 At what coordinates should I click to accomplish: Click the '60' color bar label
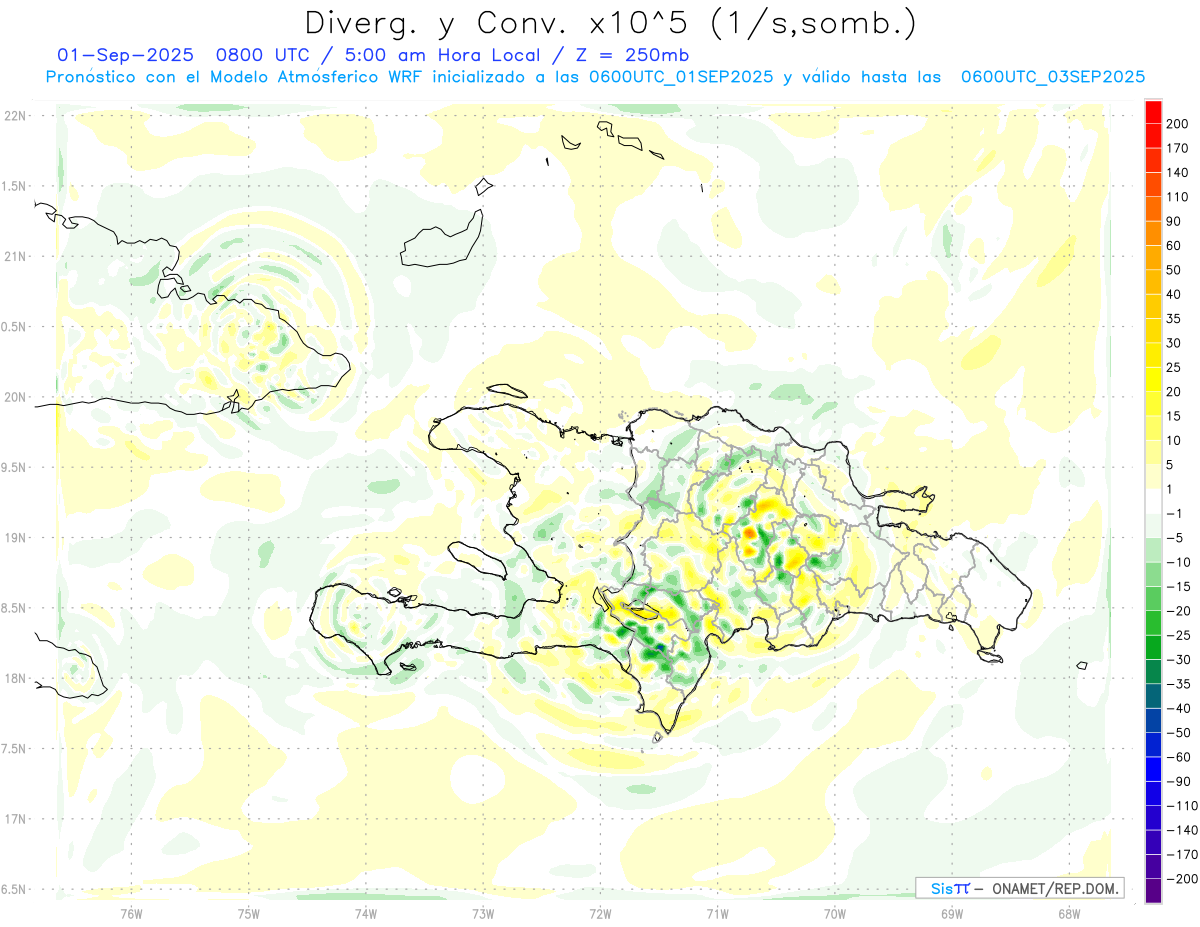pyautogui.click(x=1173, y=245)
